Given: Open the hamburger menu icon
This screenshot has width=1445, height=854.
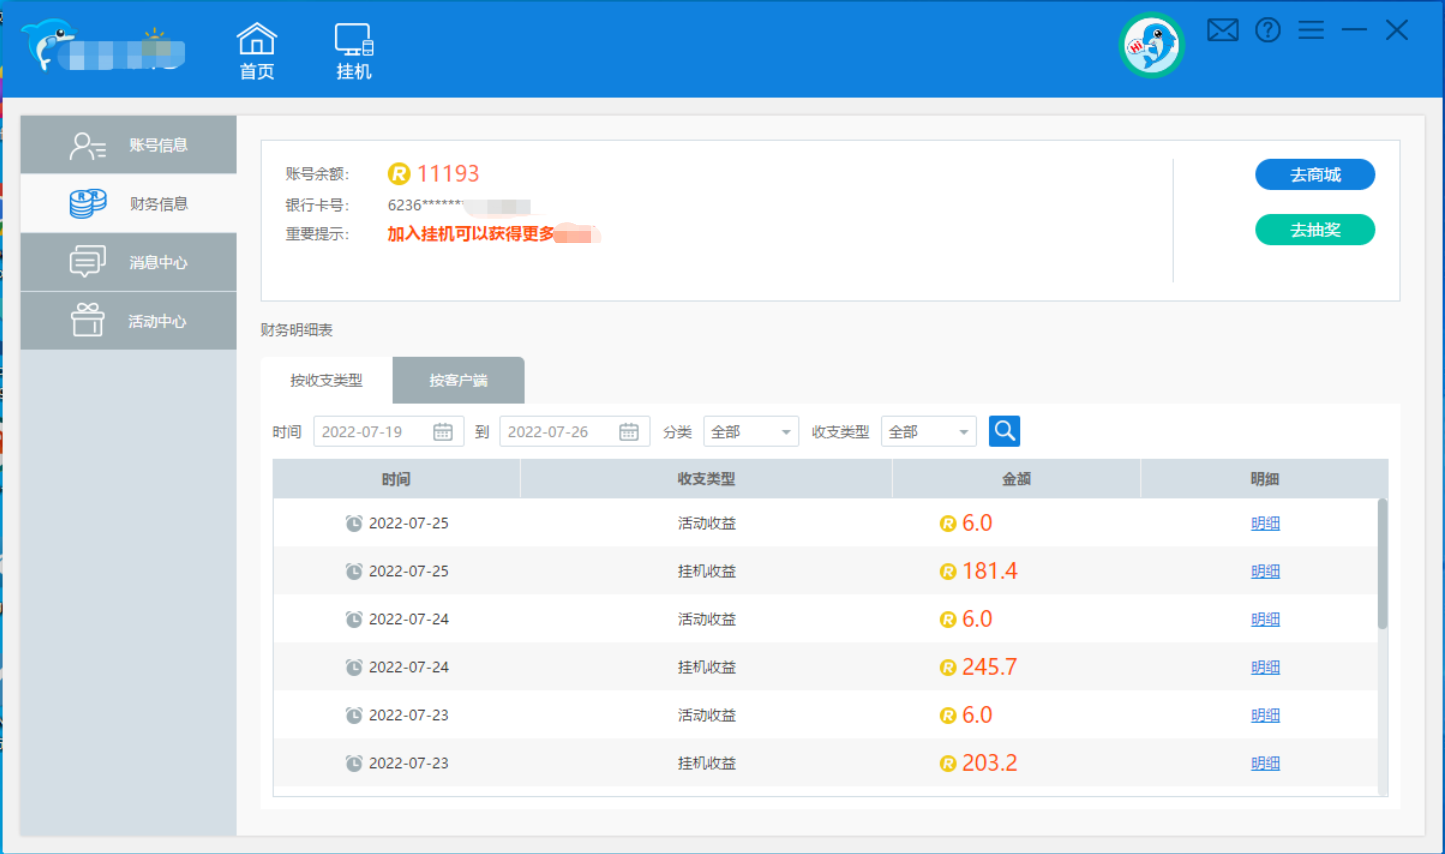Looking at the screenshot, I should tap(1311, 30).
